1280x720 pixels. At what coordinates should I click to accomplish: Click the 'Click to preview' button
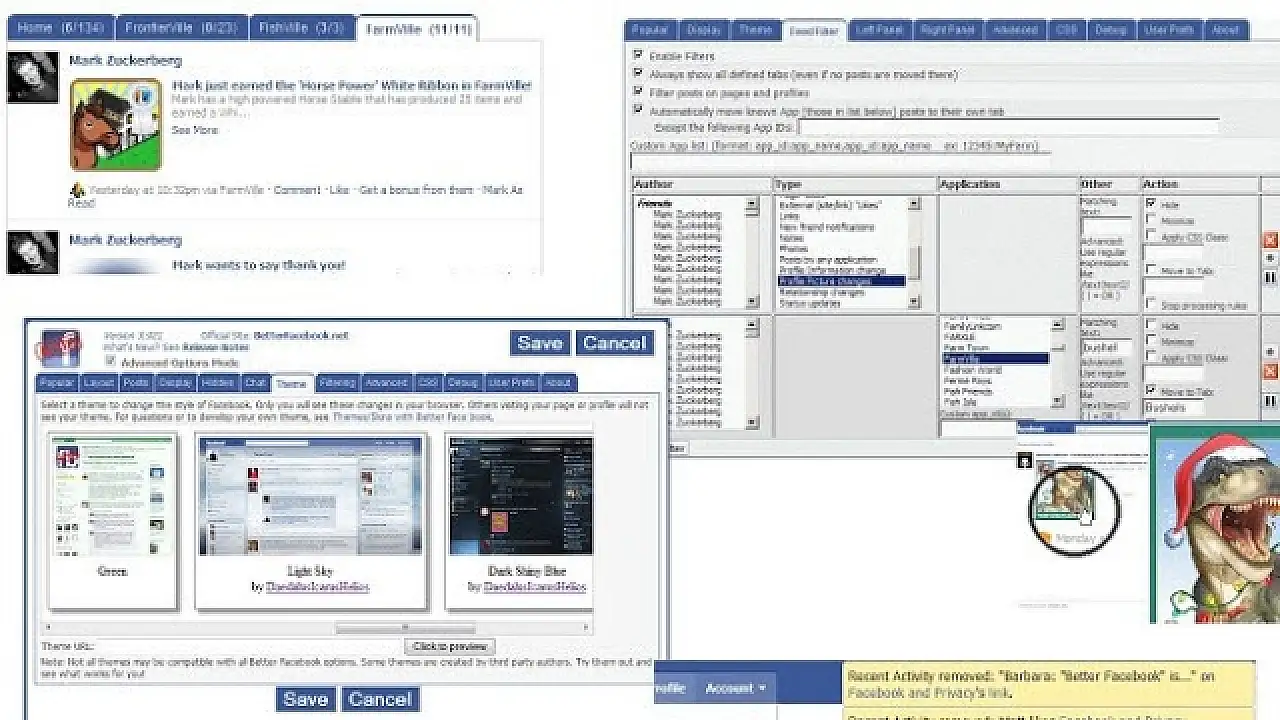pyautogui.click(x=449, y=647)
